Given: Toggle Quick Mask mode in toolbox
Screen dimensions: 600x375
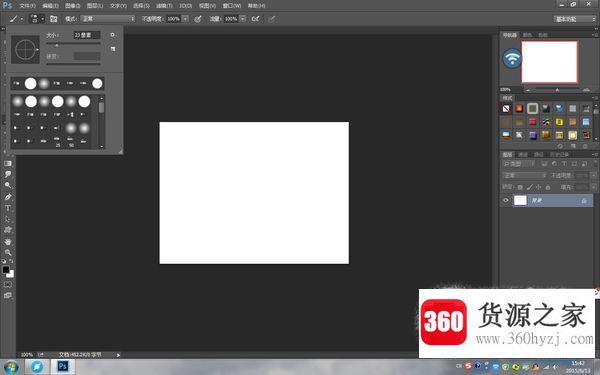Looking at the screenshot, I should [x=8, y=285].
